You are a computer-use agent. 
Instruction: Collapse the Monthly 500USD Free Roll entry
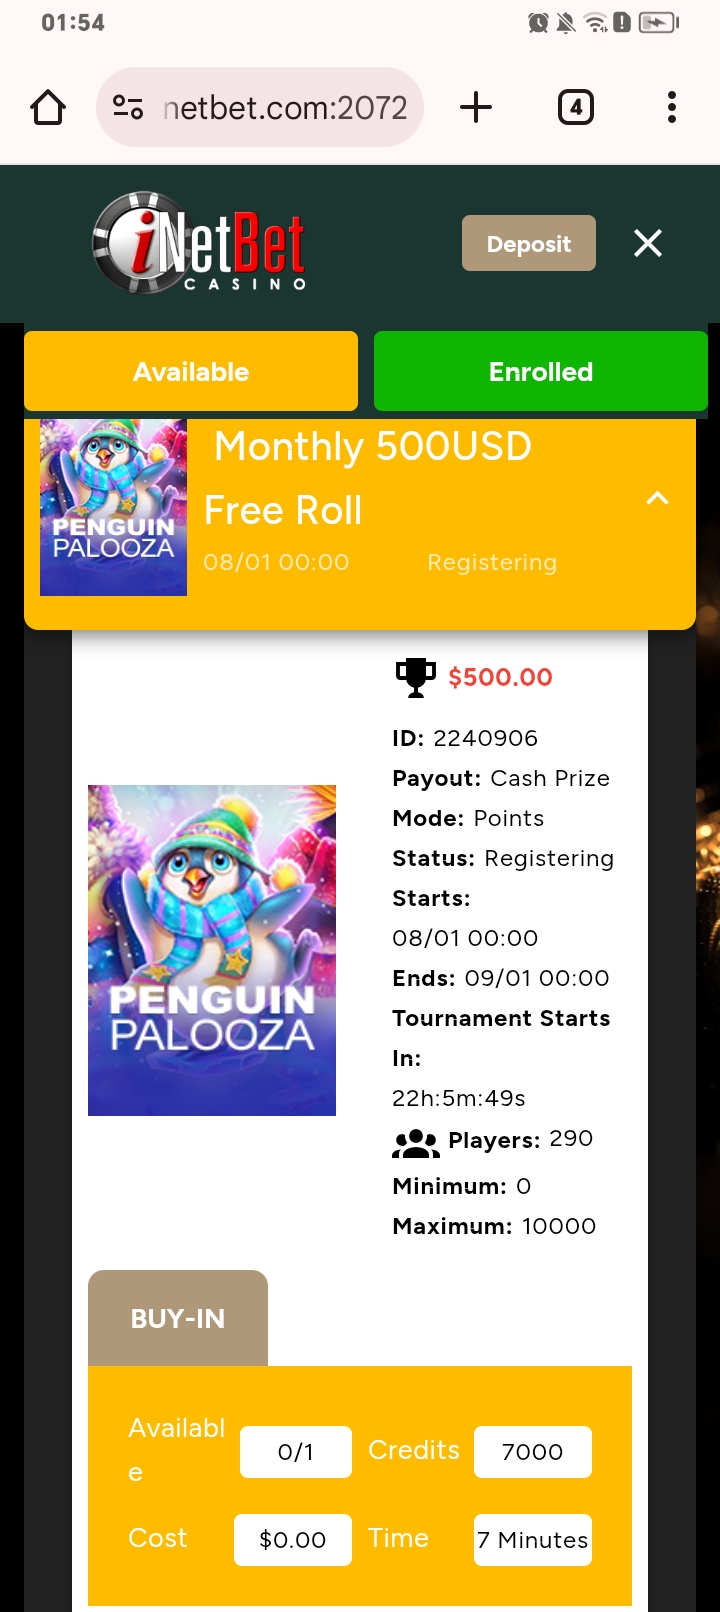(657, 498)
